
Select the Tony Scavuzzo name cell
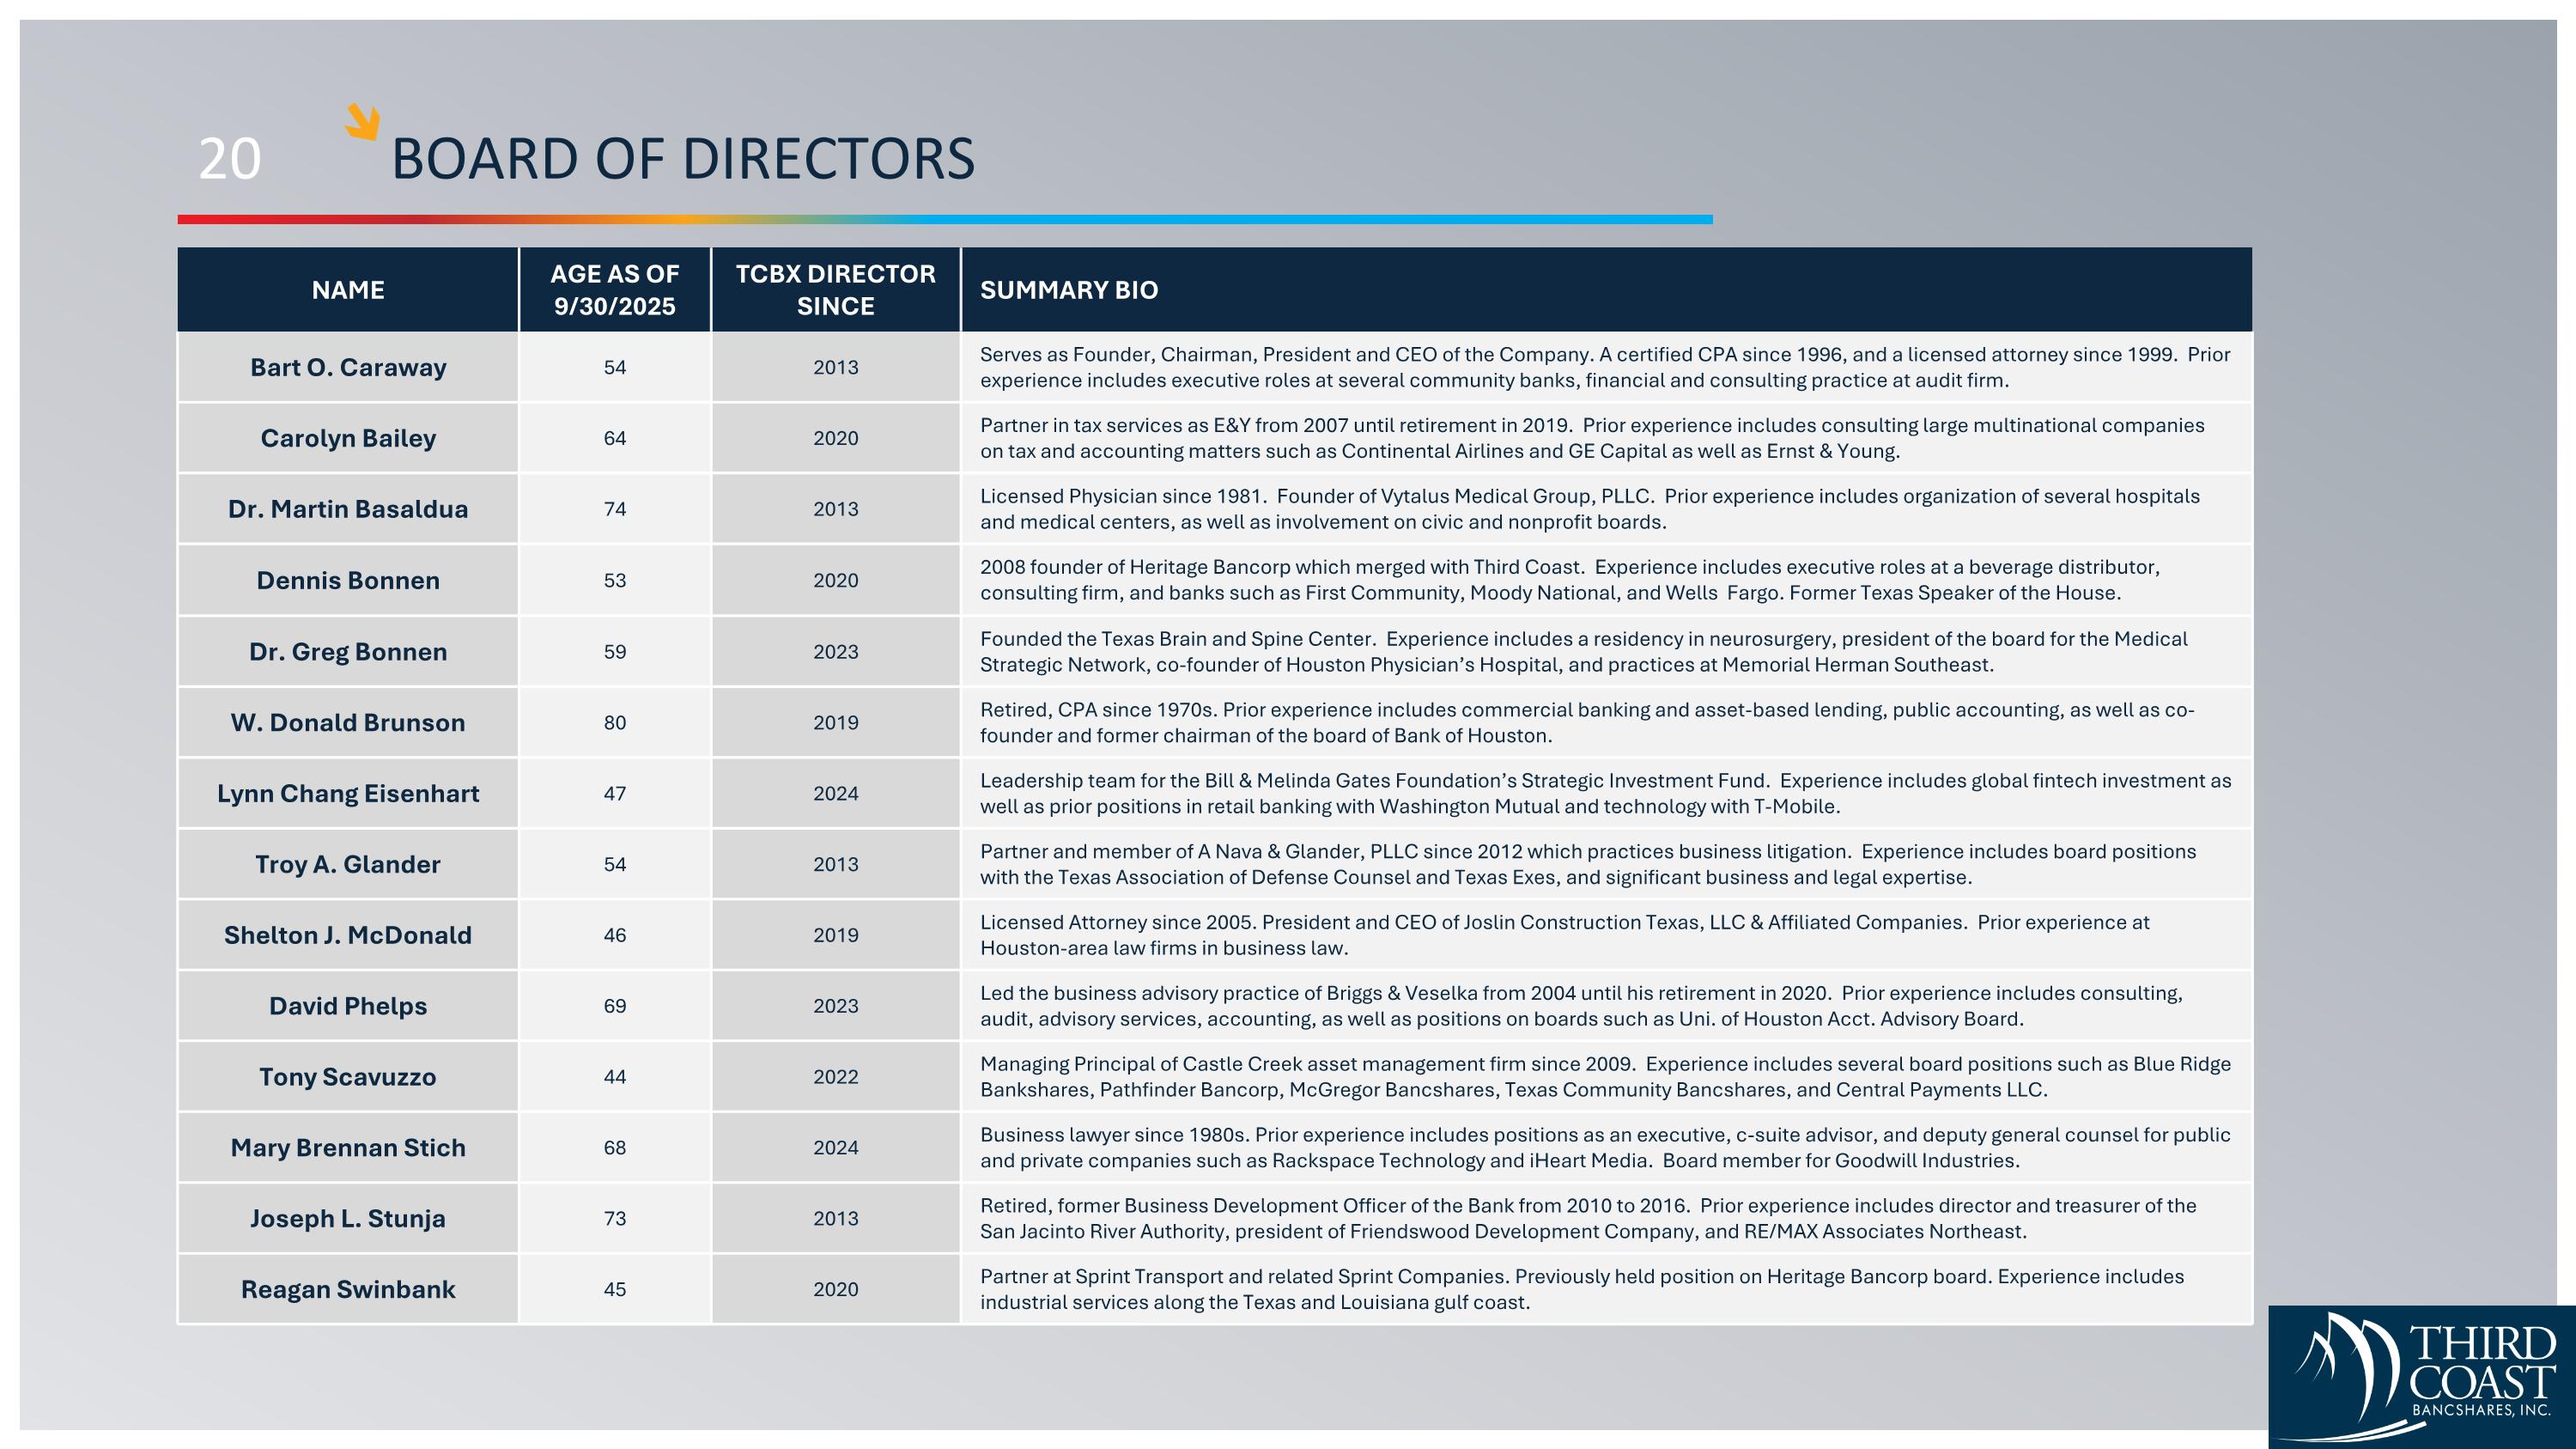pyautogui.click(x=347, y=1077)
